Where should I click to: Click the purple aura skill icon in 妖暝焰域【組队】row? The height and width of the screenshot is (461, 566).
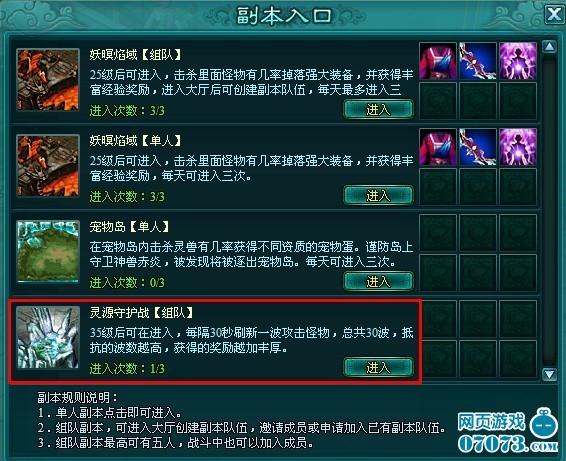[x=518, y=61]
